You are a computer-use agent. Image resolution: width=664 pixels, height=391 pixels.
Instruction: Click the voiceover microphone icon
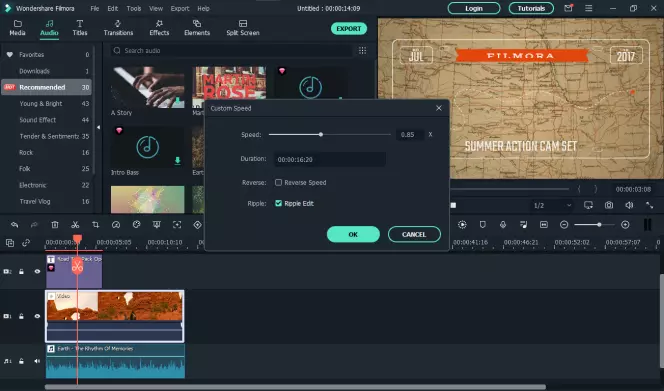tap(503, 225)
